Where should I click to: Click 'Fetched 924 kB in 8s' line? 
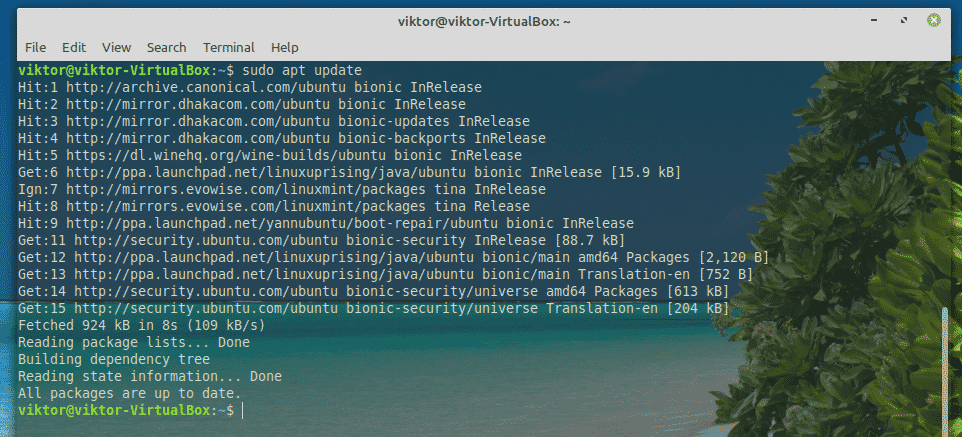(142, 325)
